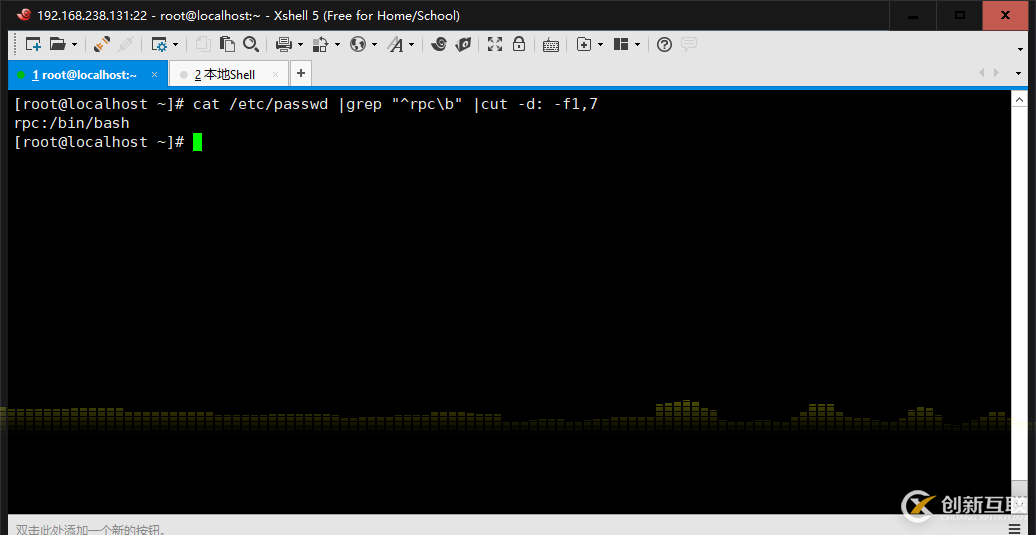Add a new tab with plus button
The height and width of the screenshot is (535, 1036).
pyautogui.click(x=301, y=73)
